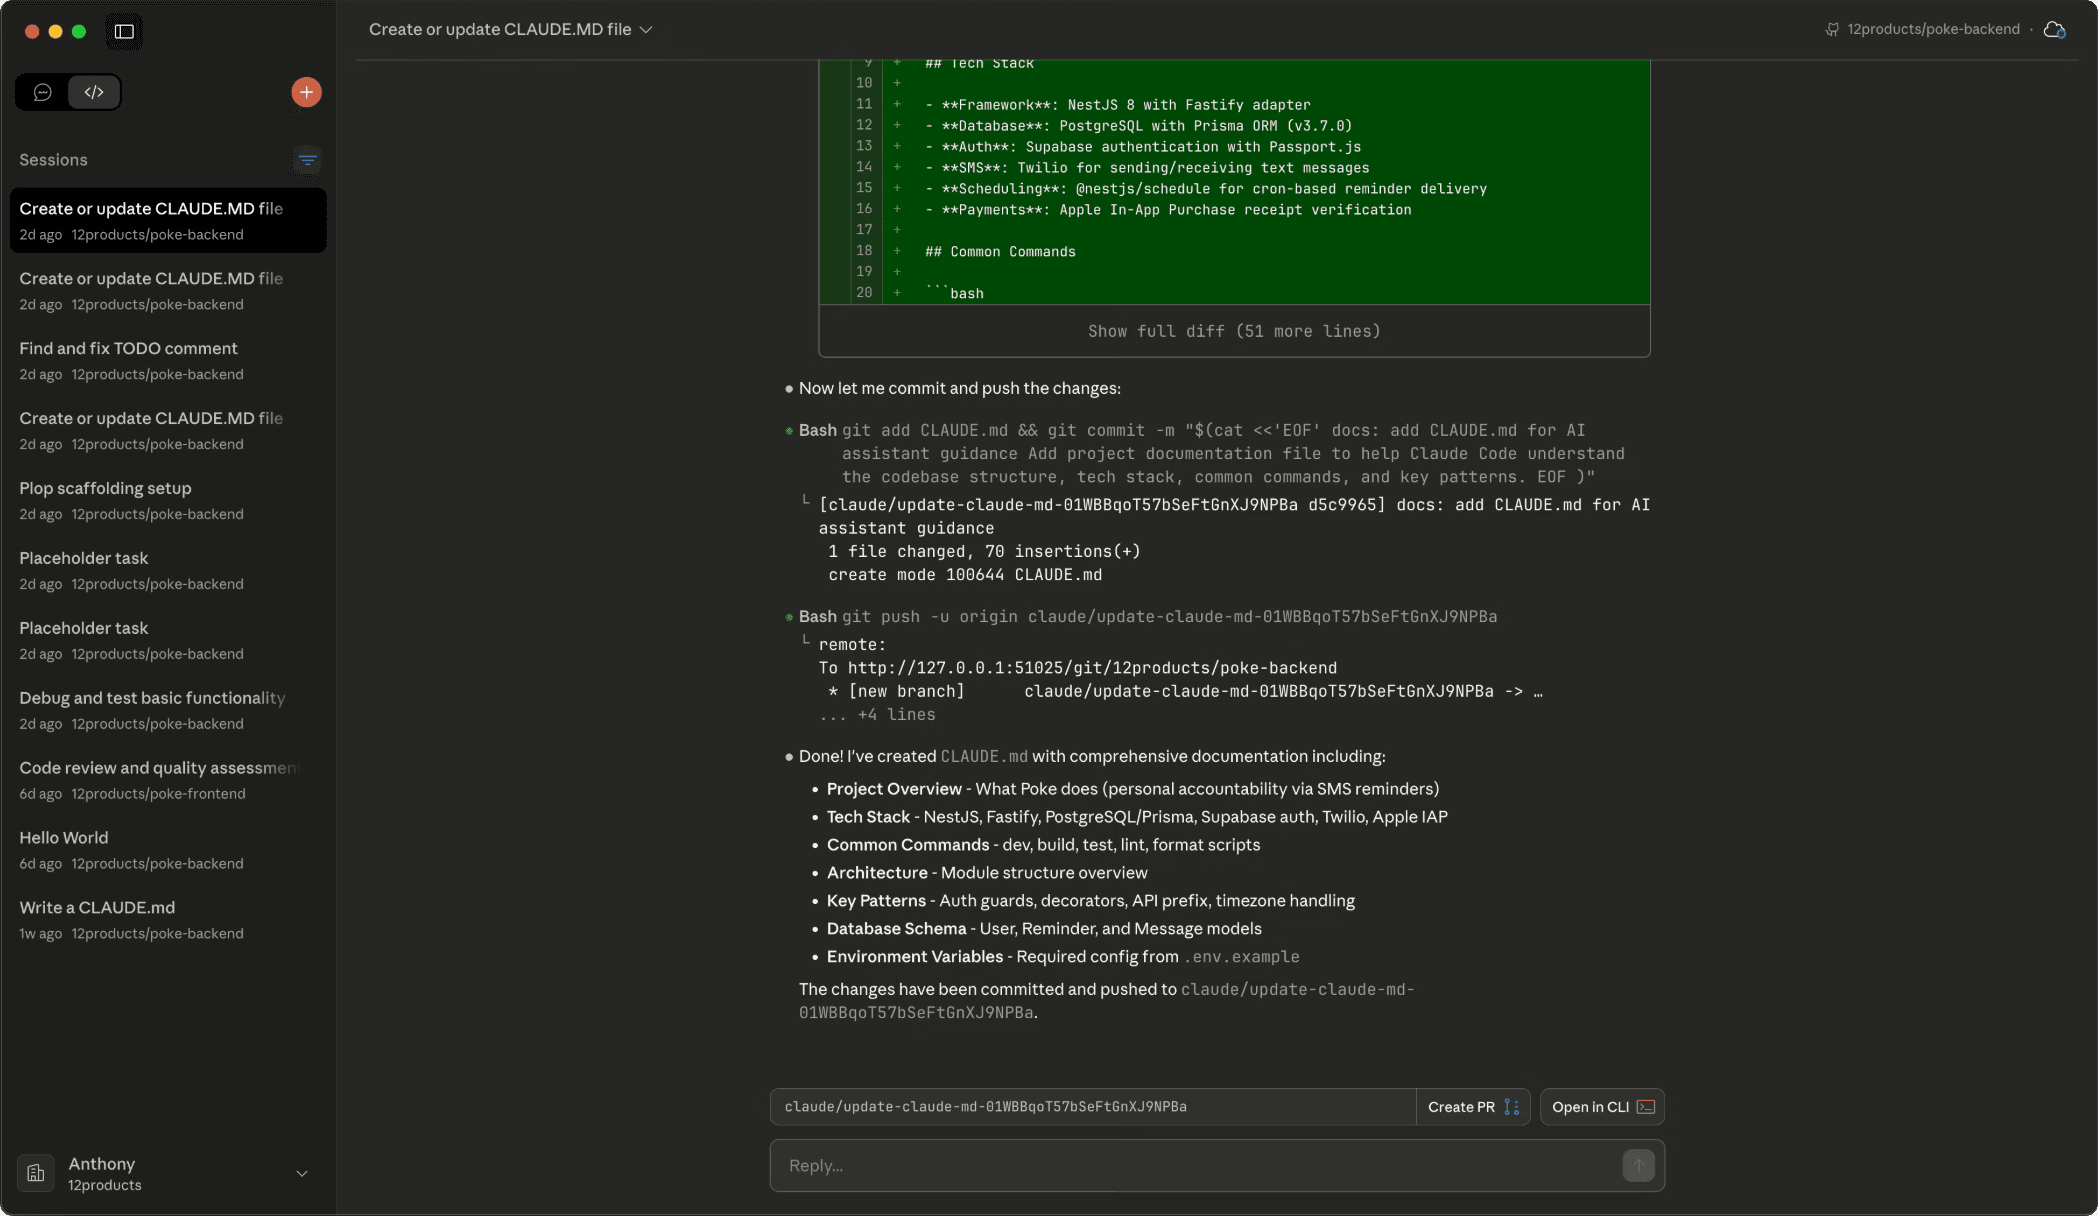Toggle the sidebar panel icon

click(x=124, y=31)
